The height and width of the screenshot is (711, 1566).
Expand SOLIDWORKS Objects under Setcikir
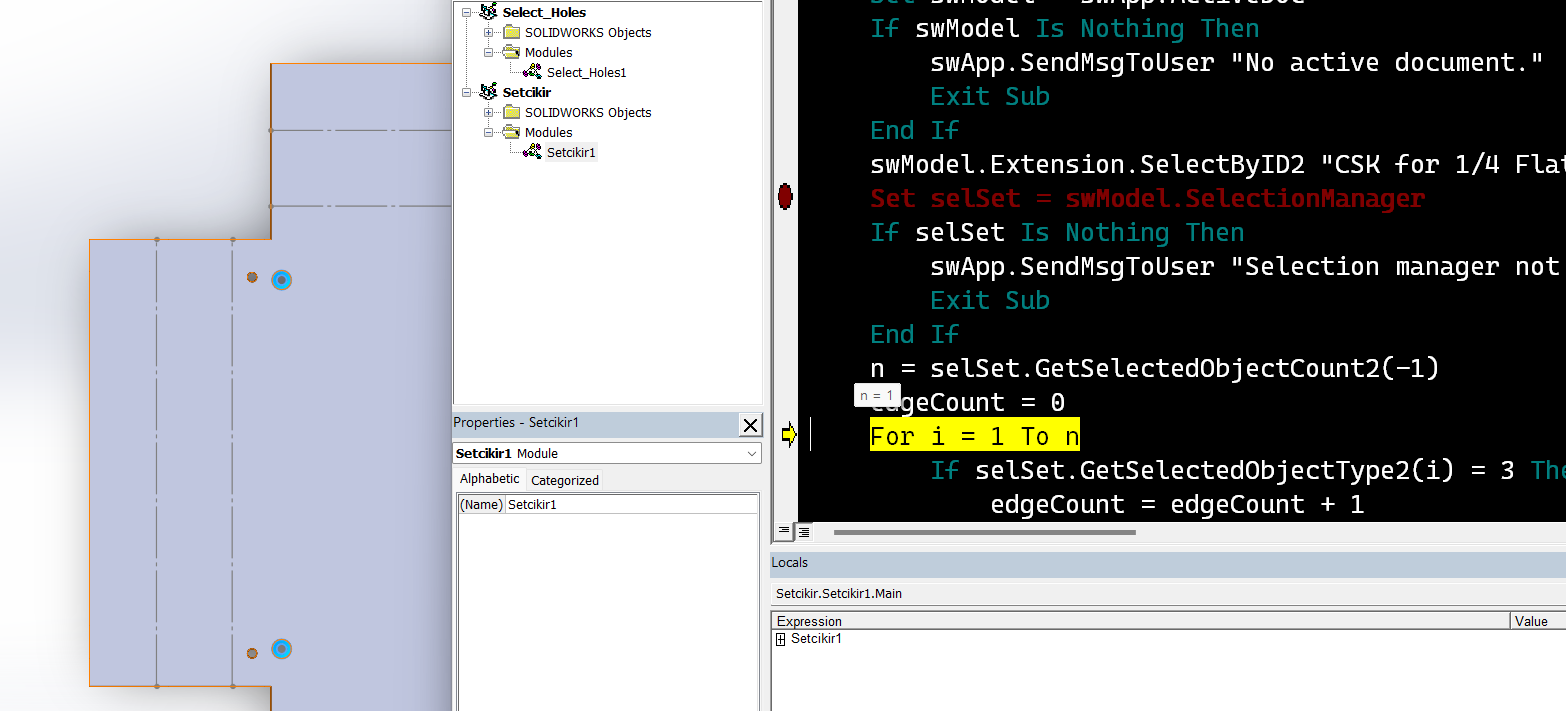click(489, 112)
